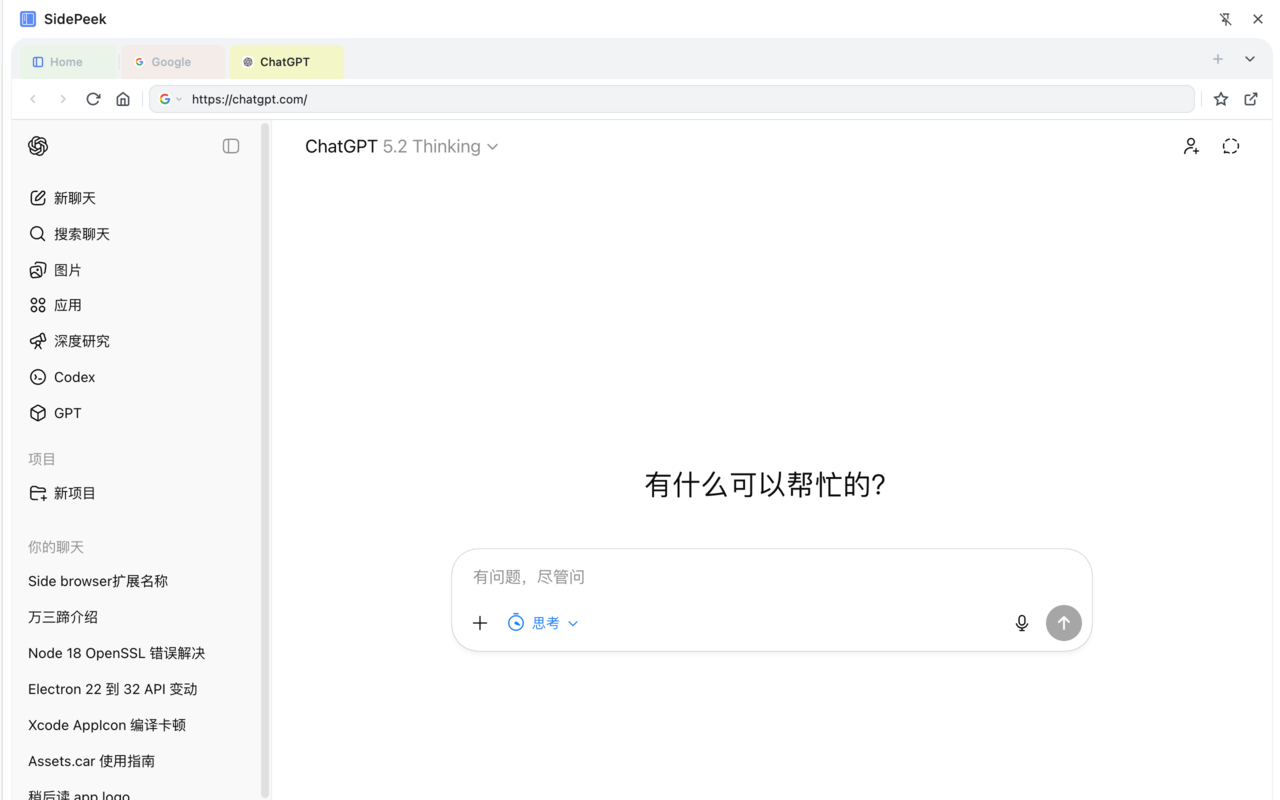Viewport: 1280px width, 800px height.
Task: Go back with the back arrow
Action: [x=33, y=99]
